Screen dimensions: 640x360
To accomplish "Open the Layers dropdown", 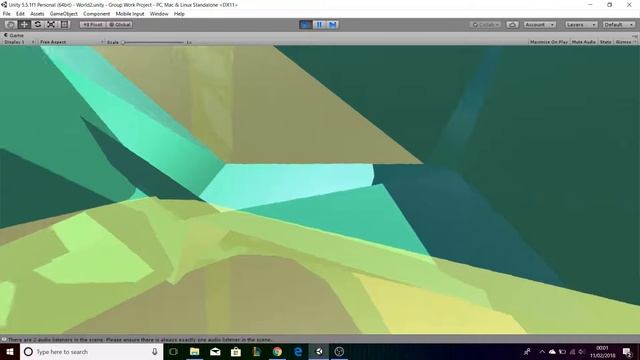I will [581, 25].
